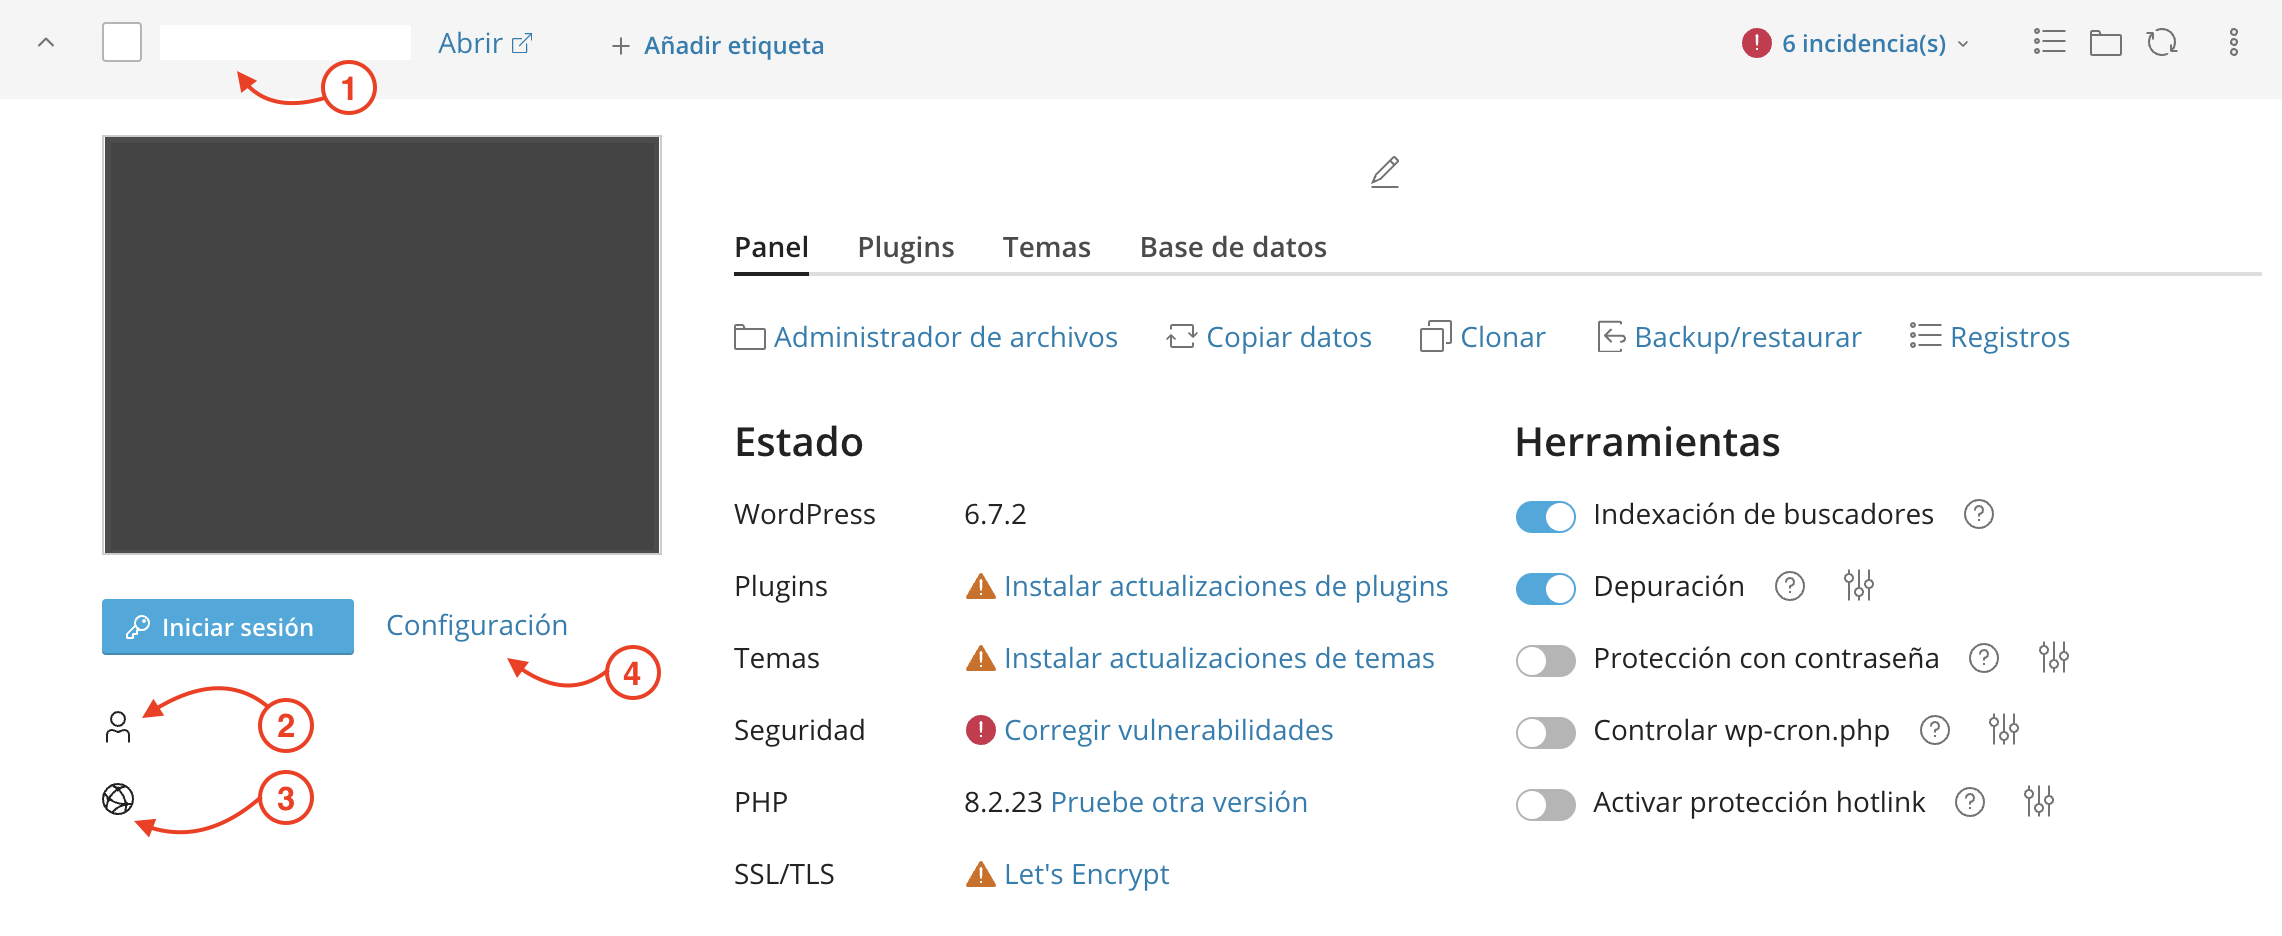Open the site via the Abrir link
Viewport: 2282px width, 936px height.
pyautogui.click(x=485, y=43)
